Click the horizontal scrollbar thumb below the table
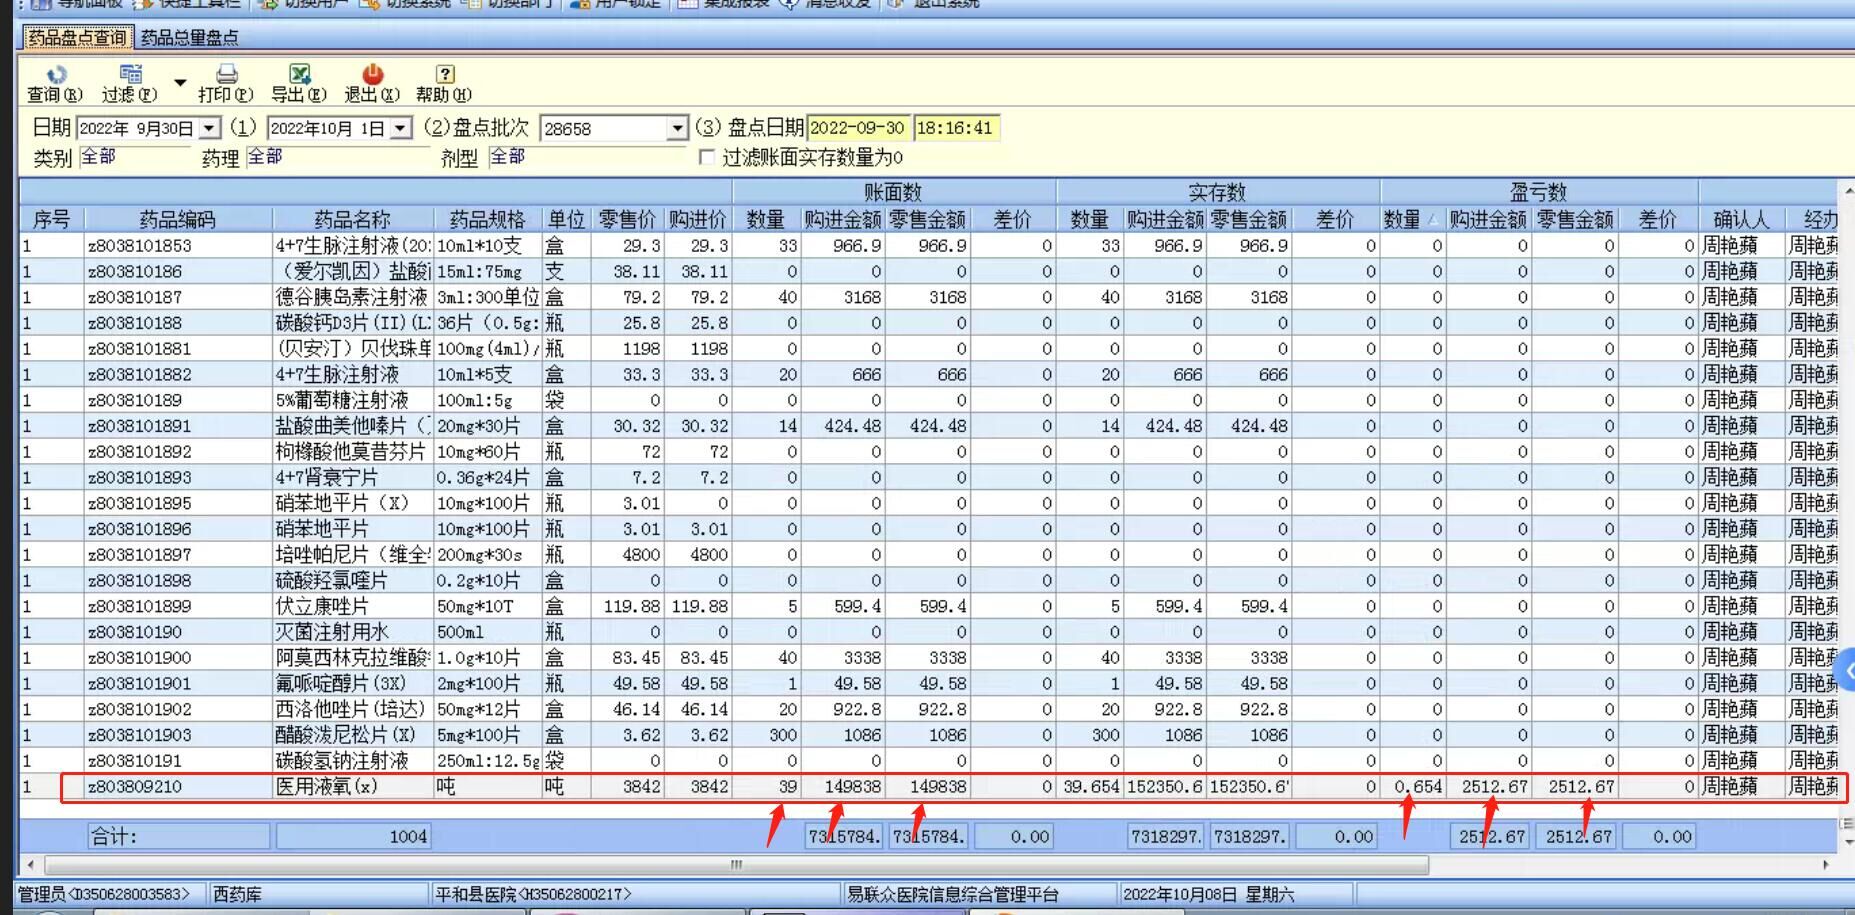The width and height of the screenshot is (1855, 915). click(736, 865)
